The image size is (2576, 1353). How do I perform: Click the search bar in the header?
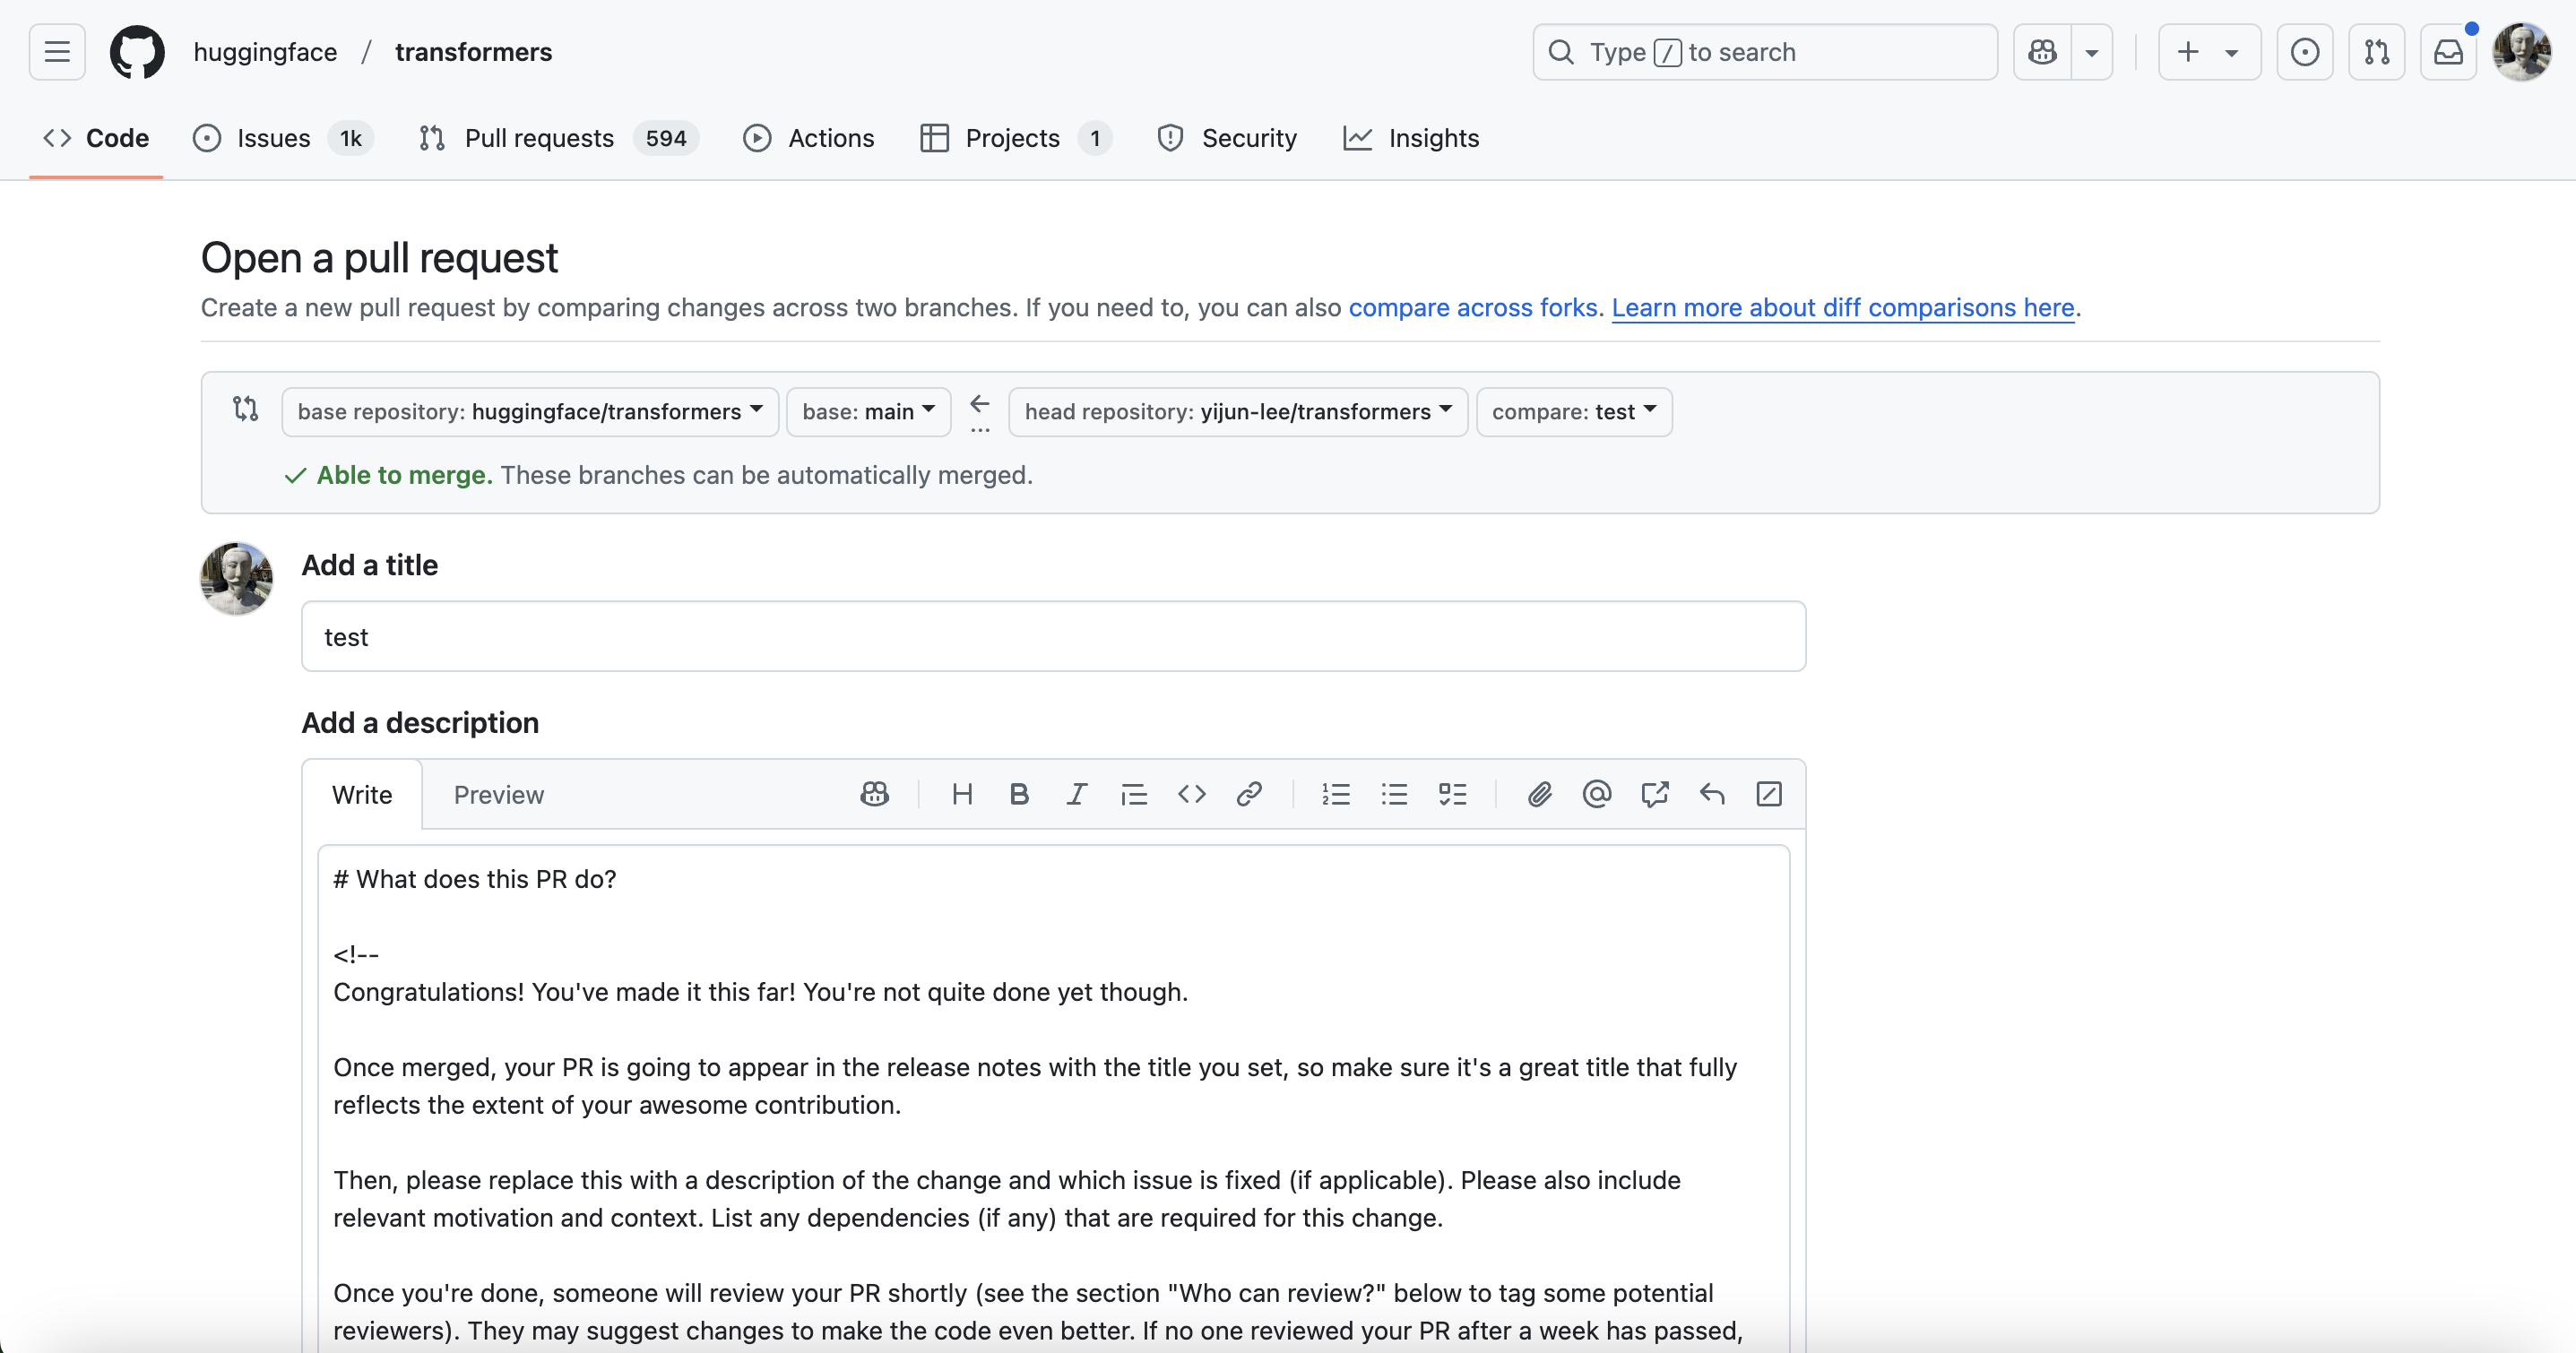1765,52
